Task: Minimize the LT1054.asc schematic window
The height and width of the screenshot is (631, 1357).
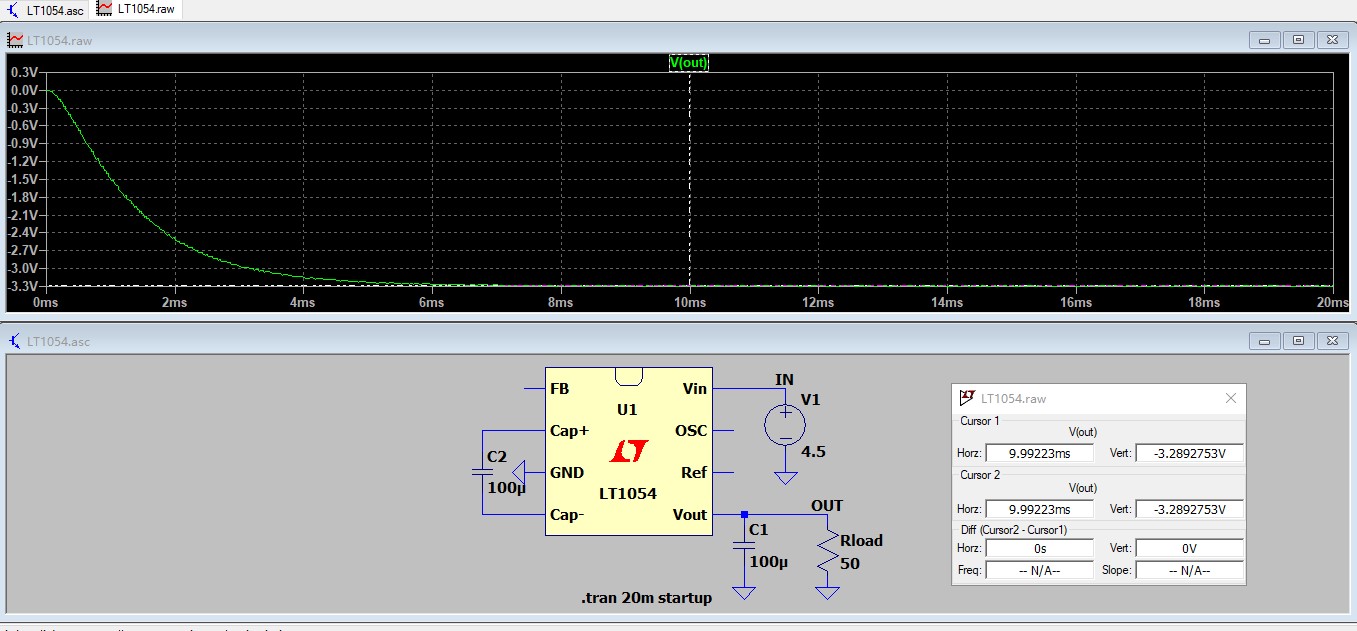Action: [1265, 341]
